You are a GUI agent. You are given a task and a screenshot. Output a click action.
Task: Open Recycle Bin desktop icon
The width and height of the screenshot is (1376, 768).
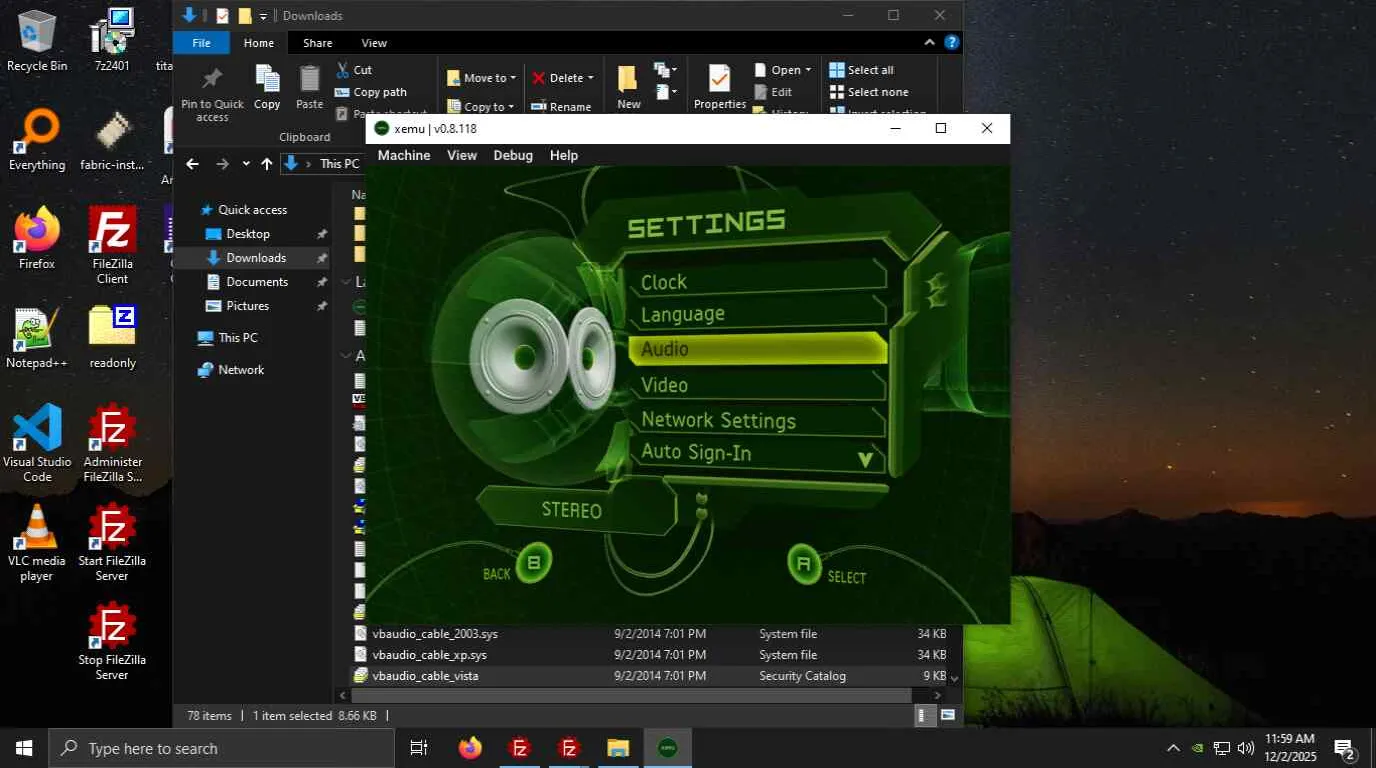coord(37,42)
